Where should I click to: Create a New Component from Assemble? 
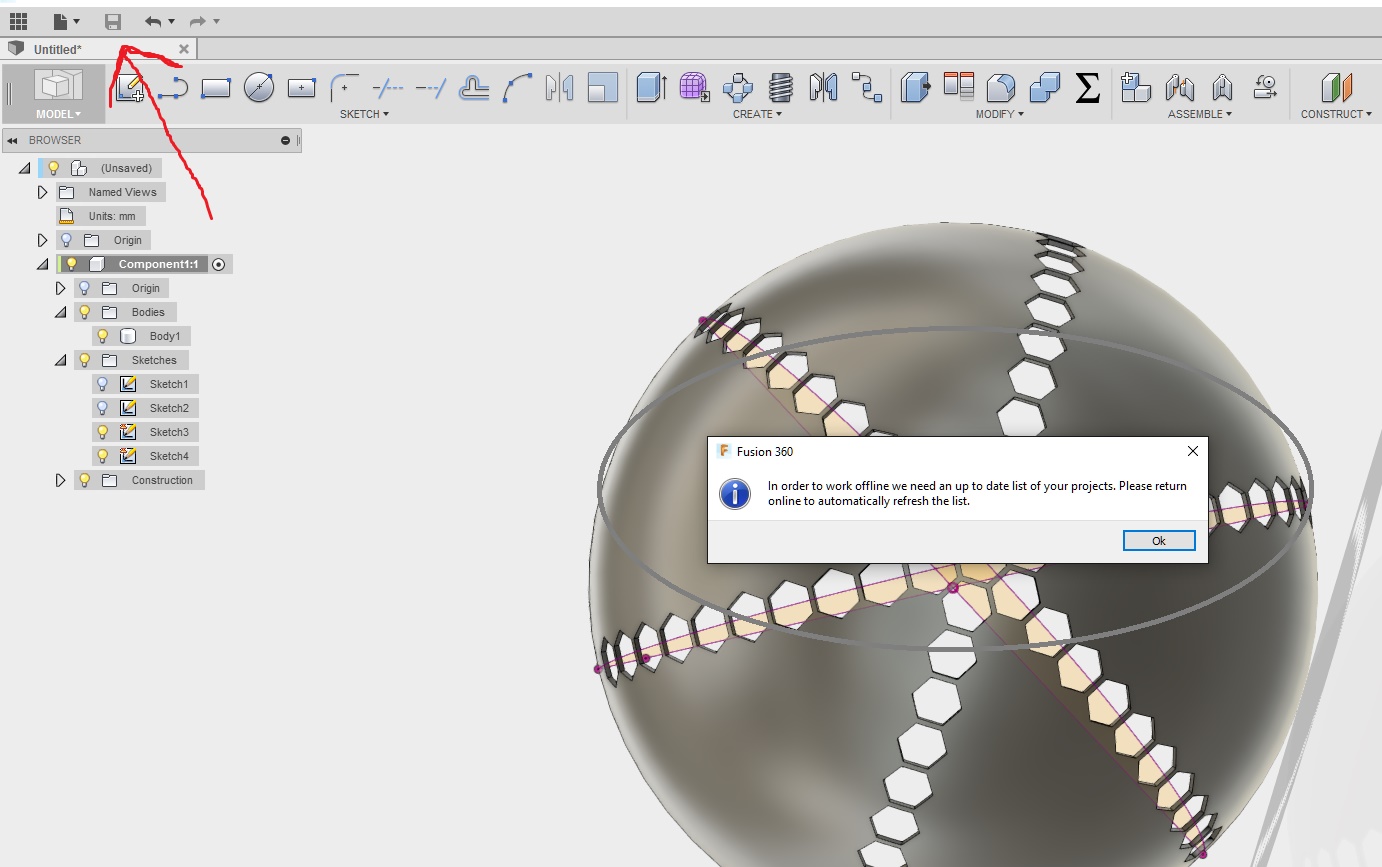pyautogui.click(x=1134, y=88)
